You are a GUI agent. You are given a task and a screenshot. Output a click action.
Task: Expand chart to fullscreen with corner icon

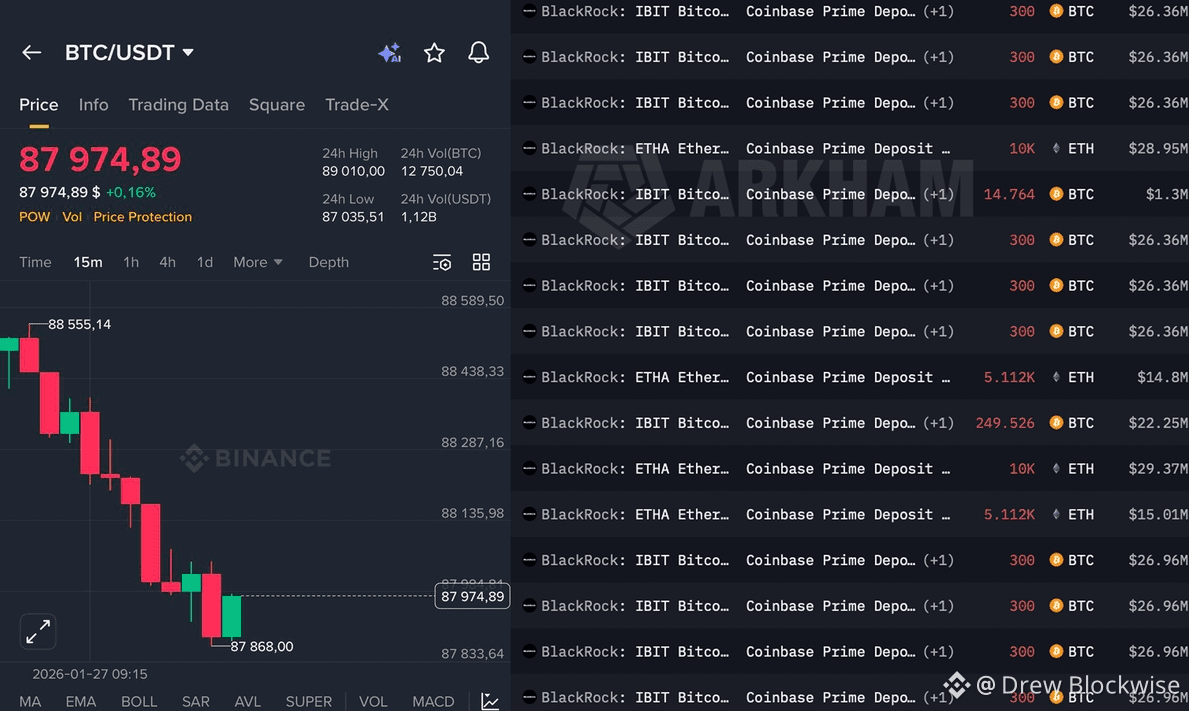38,631
